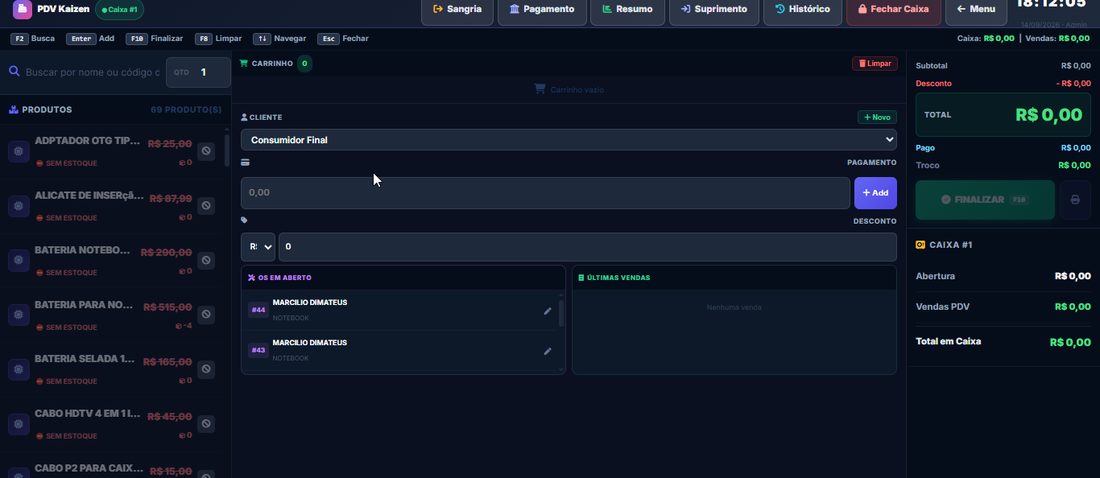Click the Produtos header icon
This screenshot has width=1100, height=478.
[13, 109]
